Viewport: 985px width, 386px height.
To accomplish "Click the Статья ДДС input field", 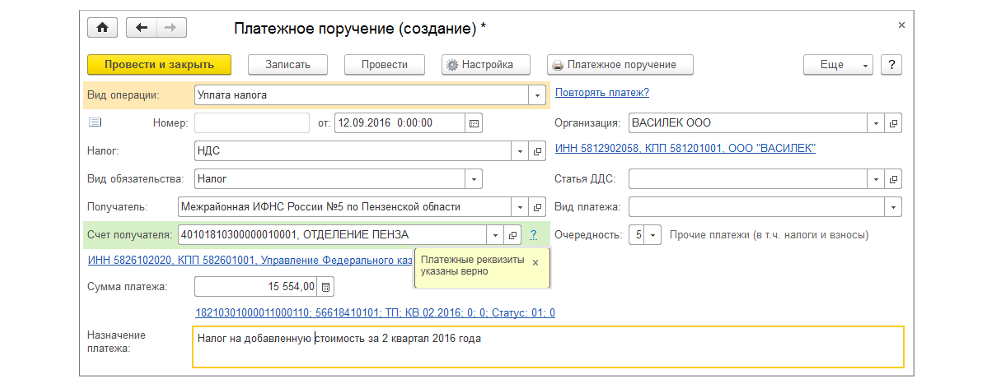I will 748,179.
